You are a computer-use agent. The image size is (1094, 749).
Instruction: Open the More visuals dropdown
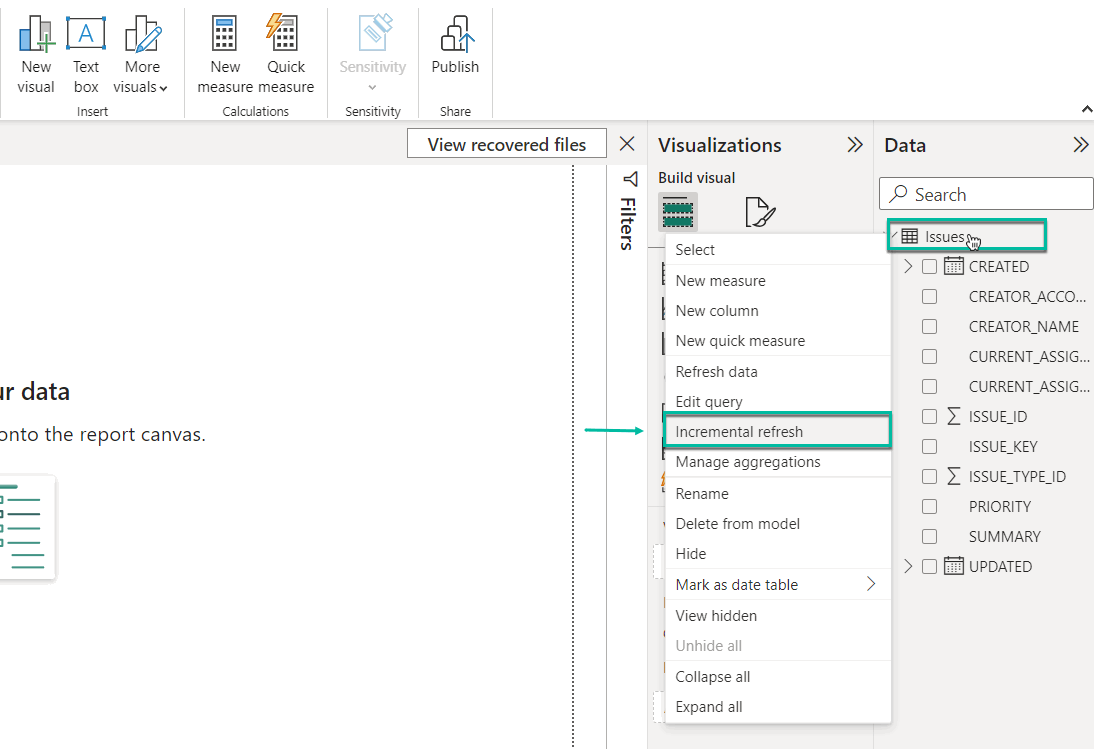click(143, 76)
